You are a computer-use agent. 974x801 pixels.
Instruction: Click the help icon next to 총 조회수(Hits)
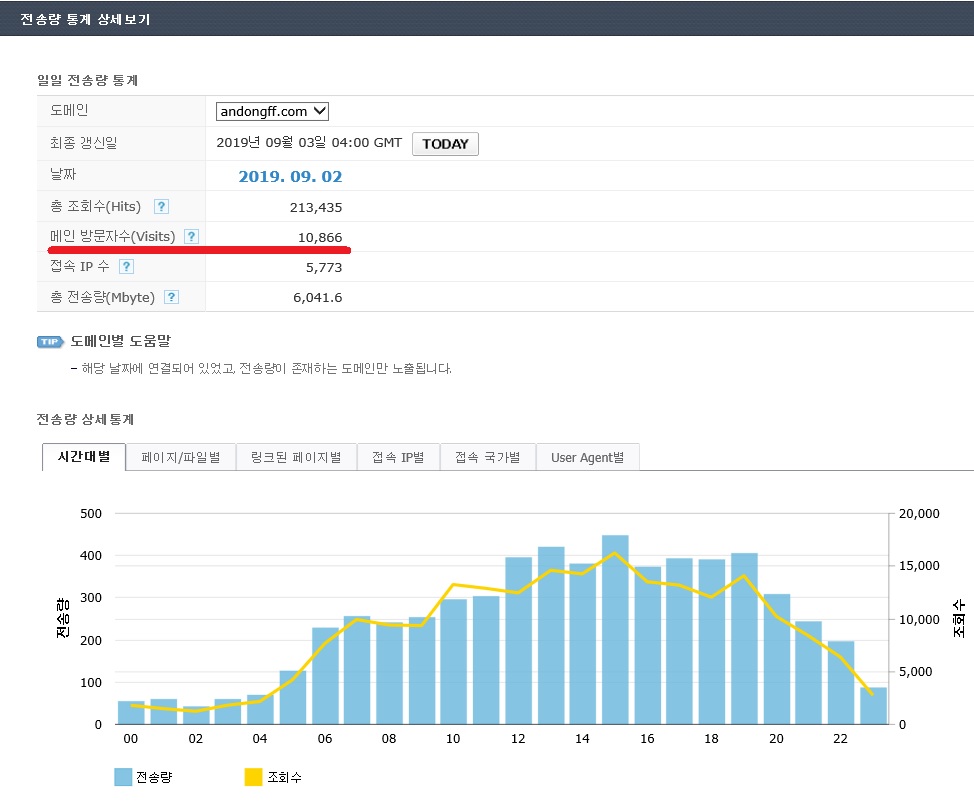(x=161, y=207)
